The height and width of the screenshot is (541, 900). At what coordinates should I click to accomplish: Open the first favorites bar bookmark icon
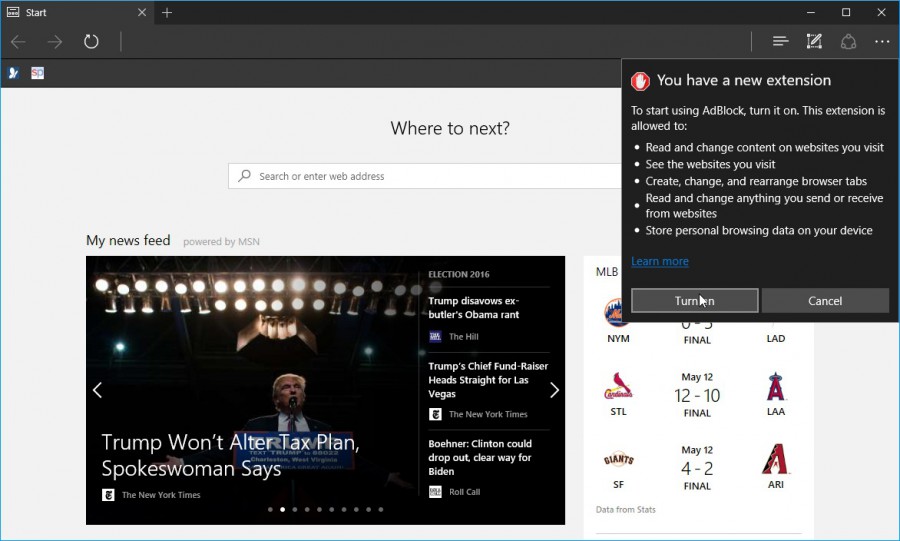click(x=14, y=73)
